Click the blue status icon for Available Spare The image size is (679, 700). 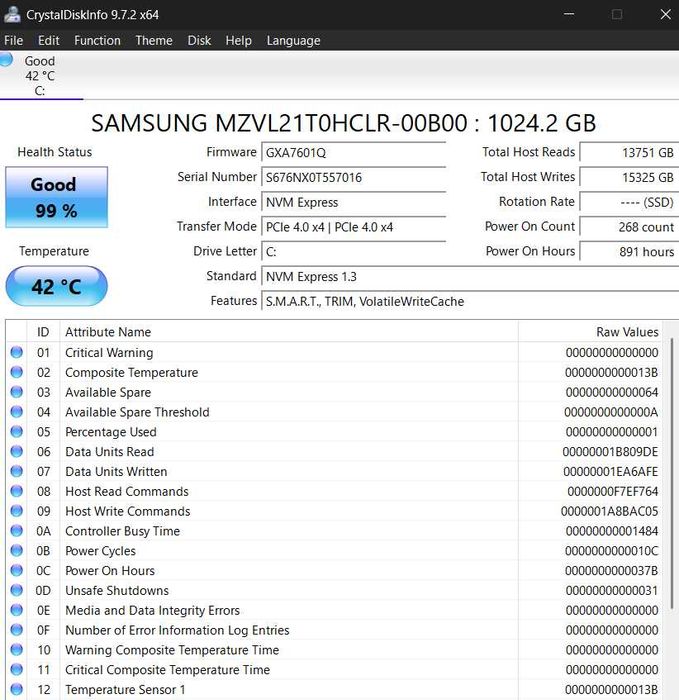17,392
